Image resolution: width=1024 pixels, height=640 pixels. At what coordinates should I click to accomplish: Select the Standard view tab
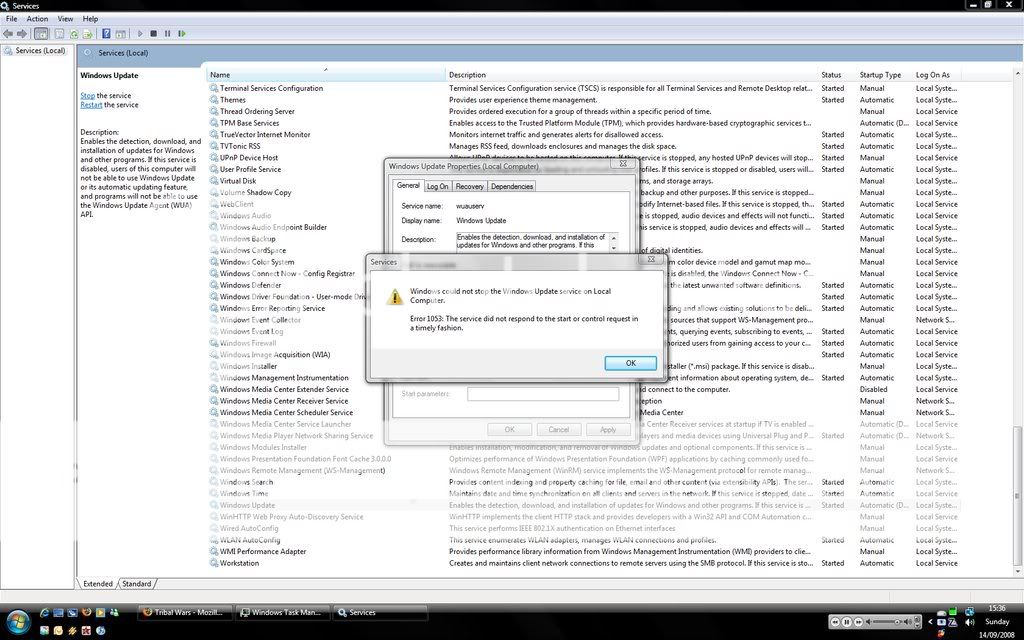[x=137, y=584]
